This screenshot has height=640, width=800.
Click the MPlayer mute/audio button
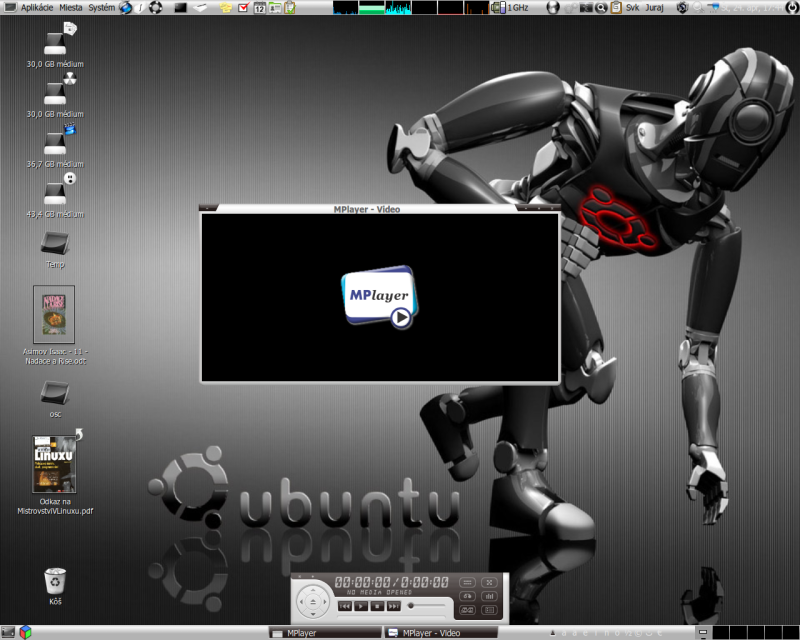[x=467, y=596]
